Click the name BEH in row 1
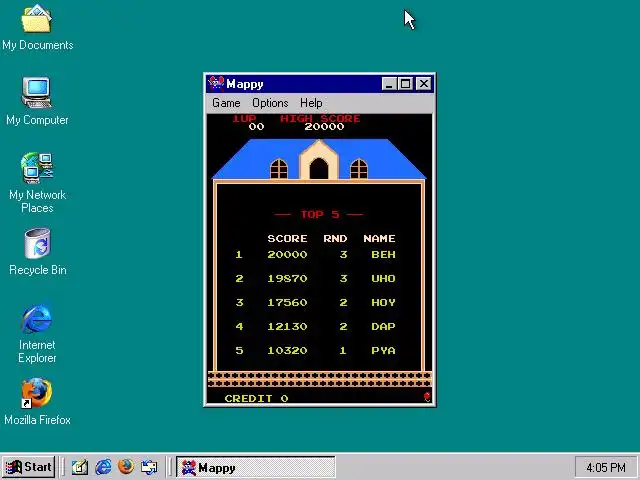 coord(383,254)
